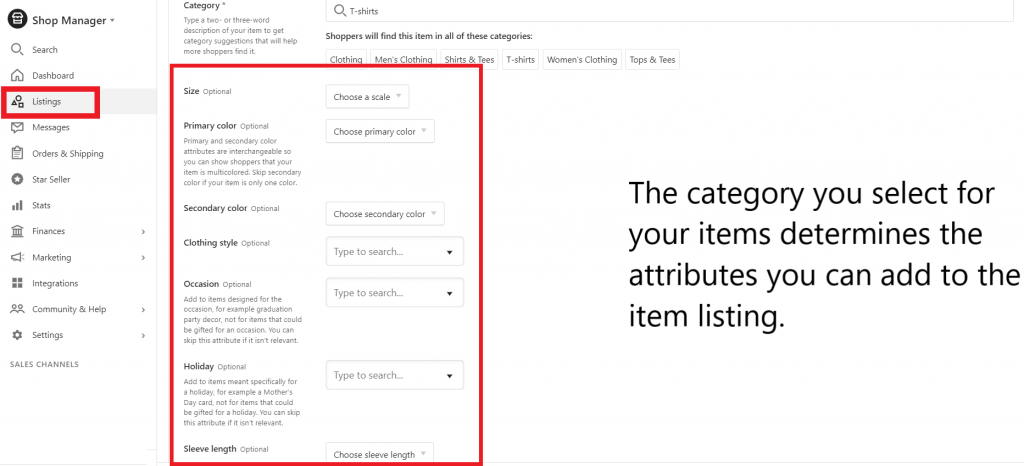Viewport: 1024px width, 466px height.
Task: Click the Messages envelope icon
Action: [x=17, y=128]
